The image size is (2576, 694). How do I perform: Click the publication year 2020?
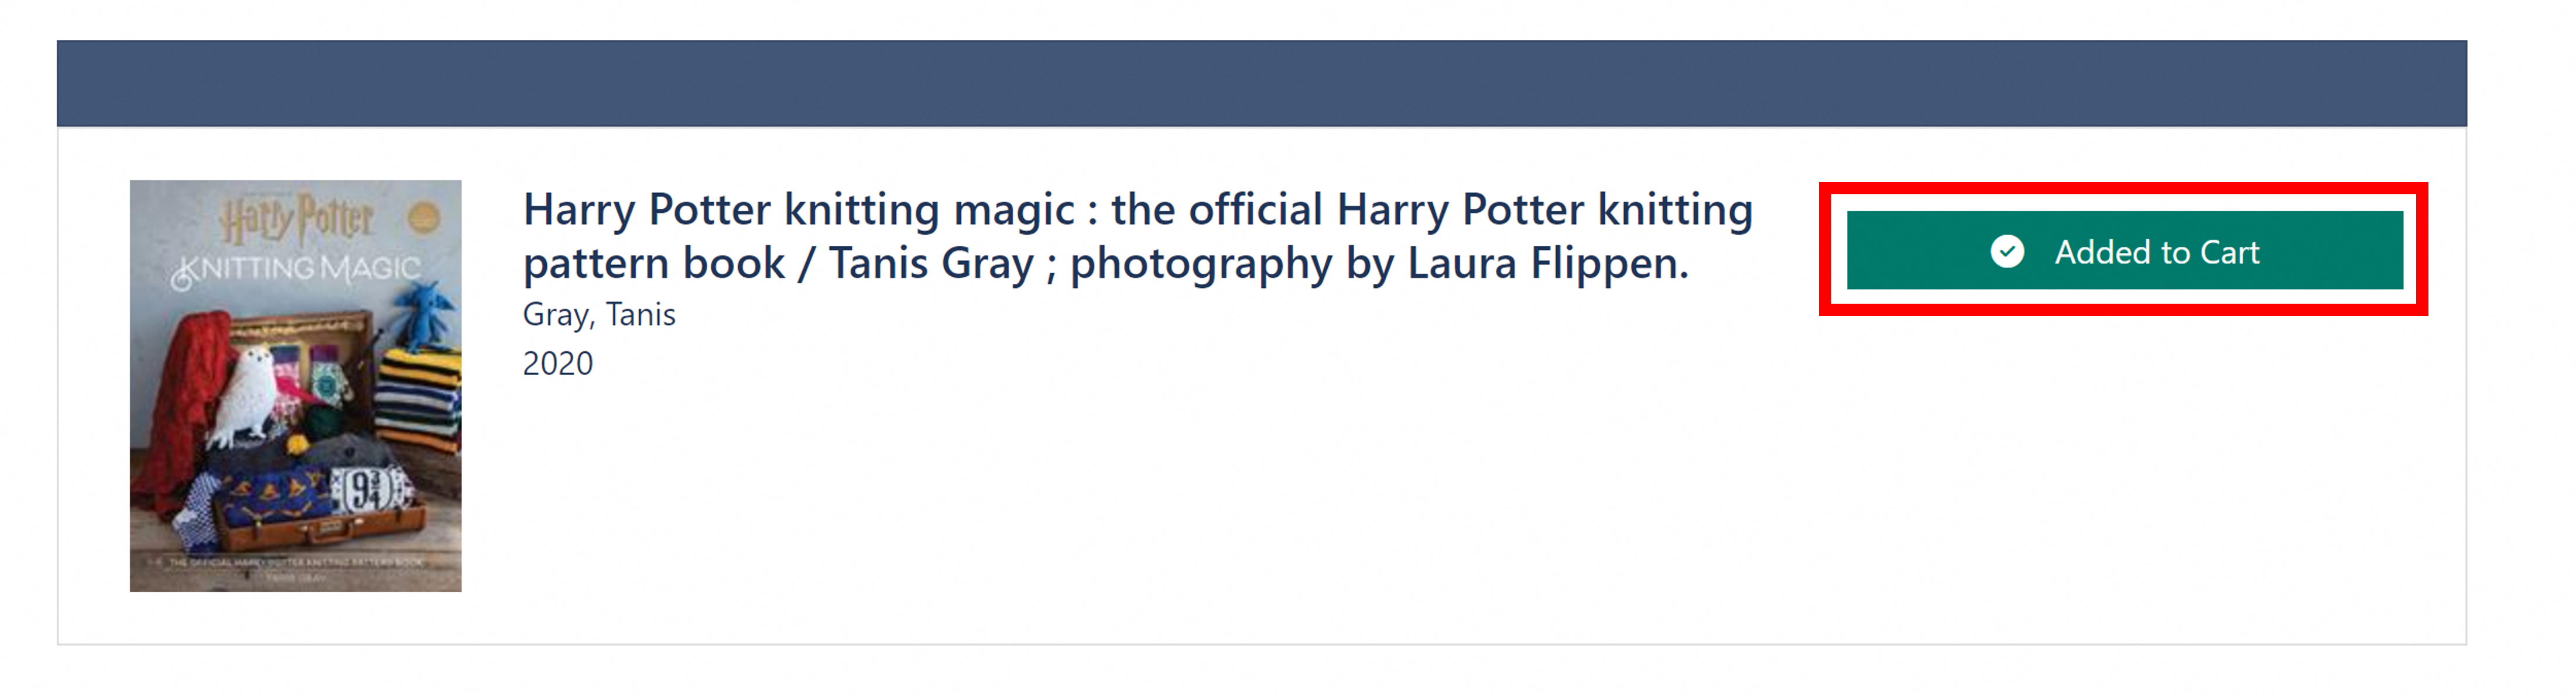[557, 363]
